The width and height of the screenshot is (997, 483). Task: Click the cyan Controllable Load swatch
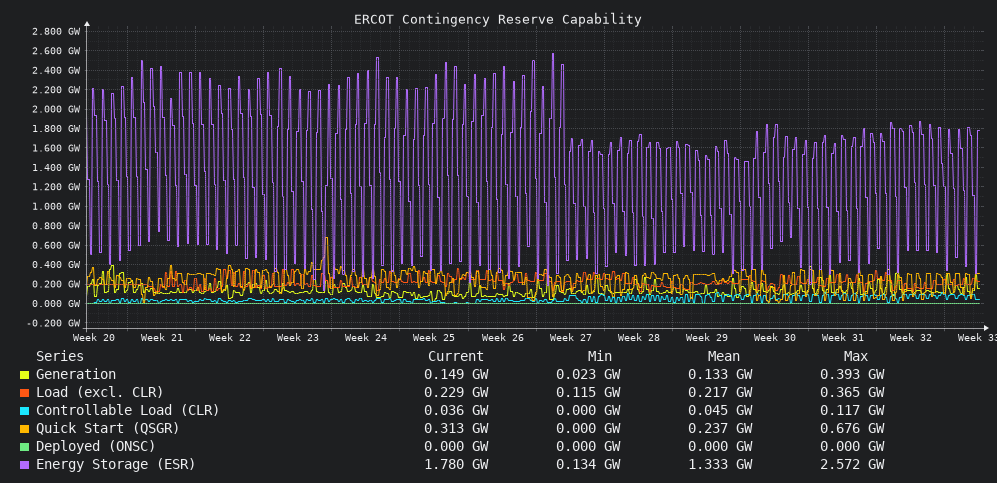(x=24, y=411)
